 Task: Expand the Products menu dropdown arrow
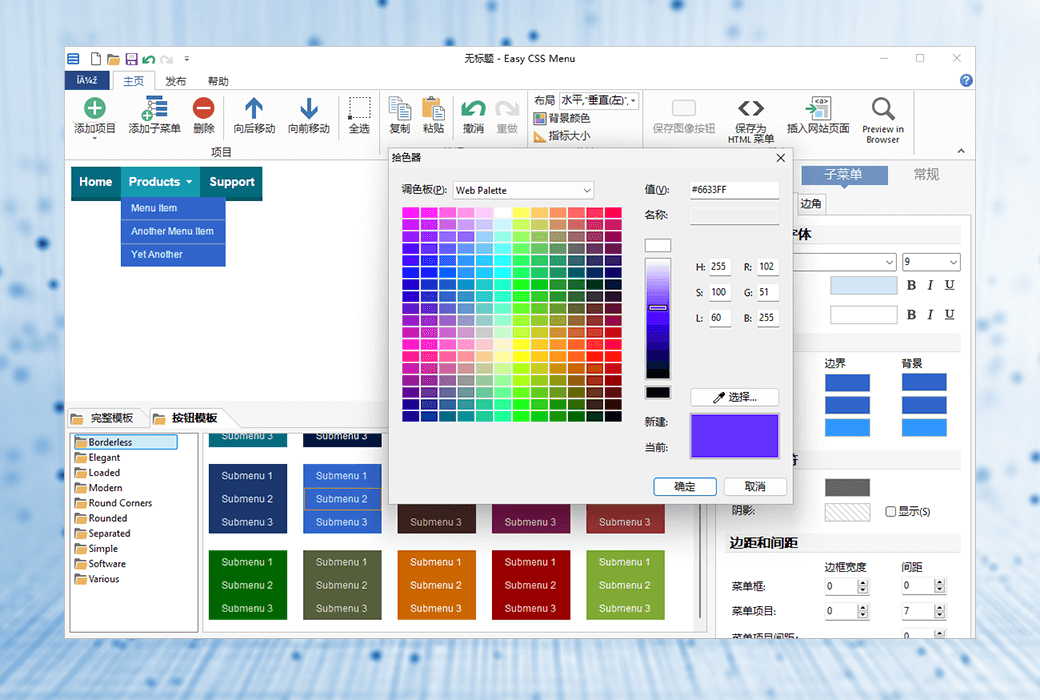click(189, 182)
